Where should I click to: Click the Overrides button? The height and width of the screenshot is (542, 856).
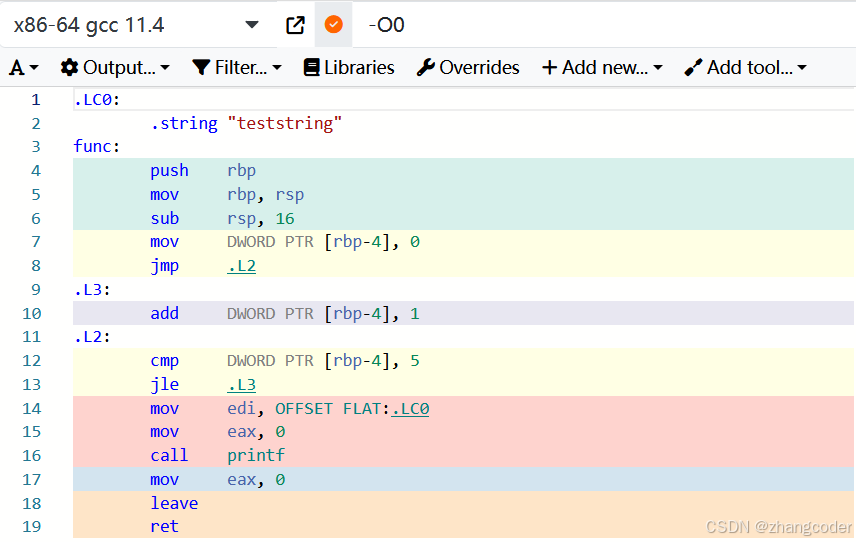(468, 68)
